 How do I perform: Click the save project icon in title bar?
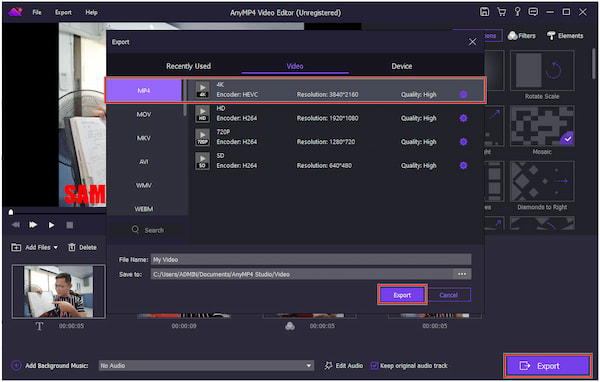click(484, 12)
